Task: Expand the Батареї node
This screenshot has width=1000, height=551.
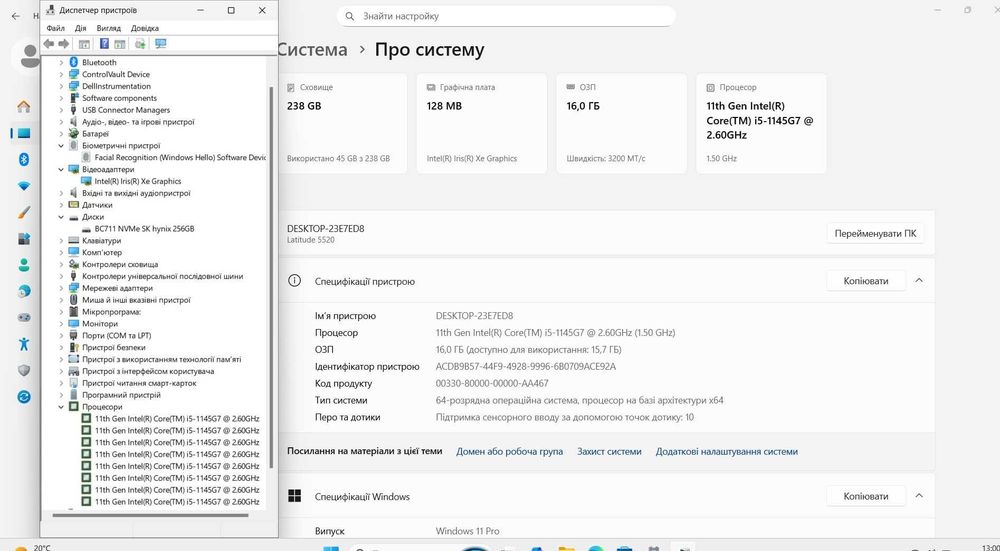Action: 61,134
